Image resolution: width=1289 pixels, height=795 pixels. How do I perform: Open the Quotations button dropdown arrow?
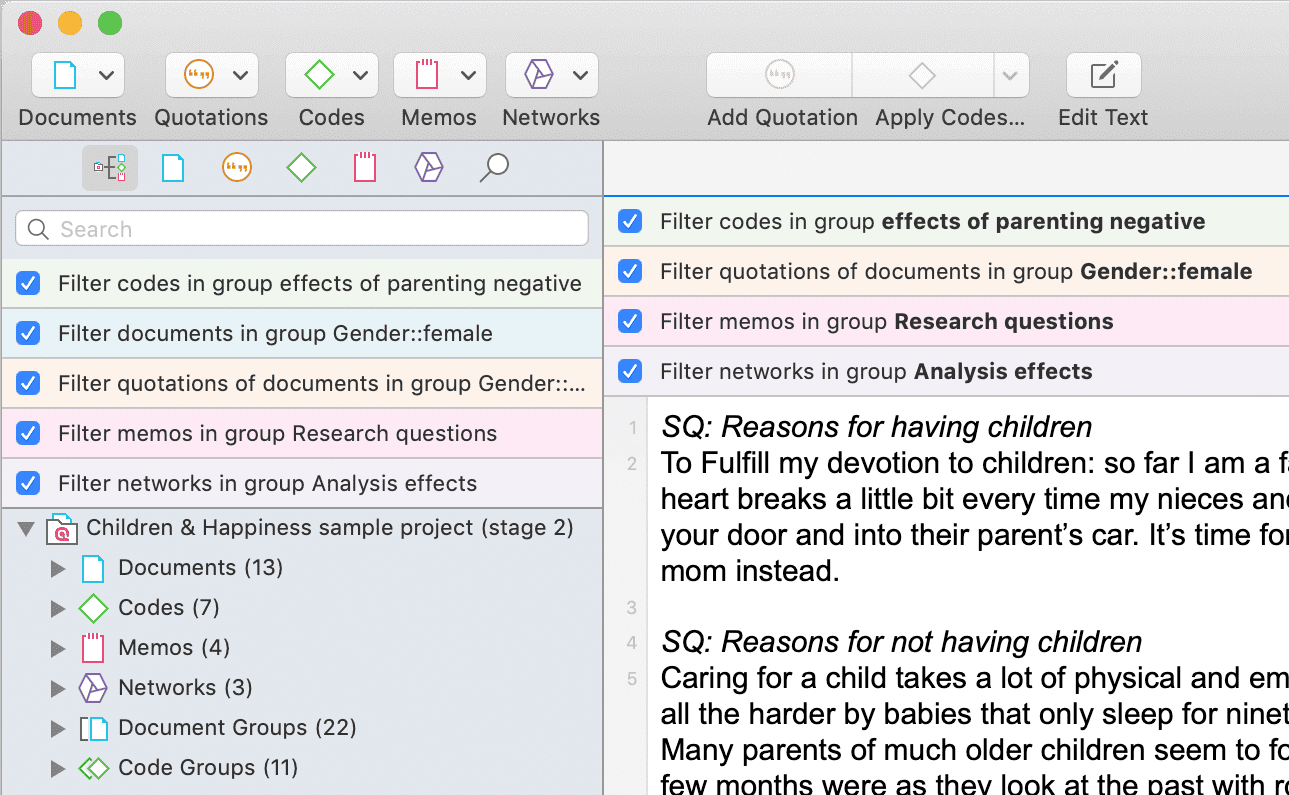(240, 75)
